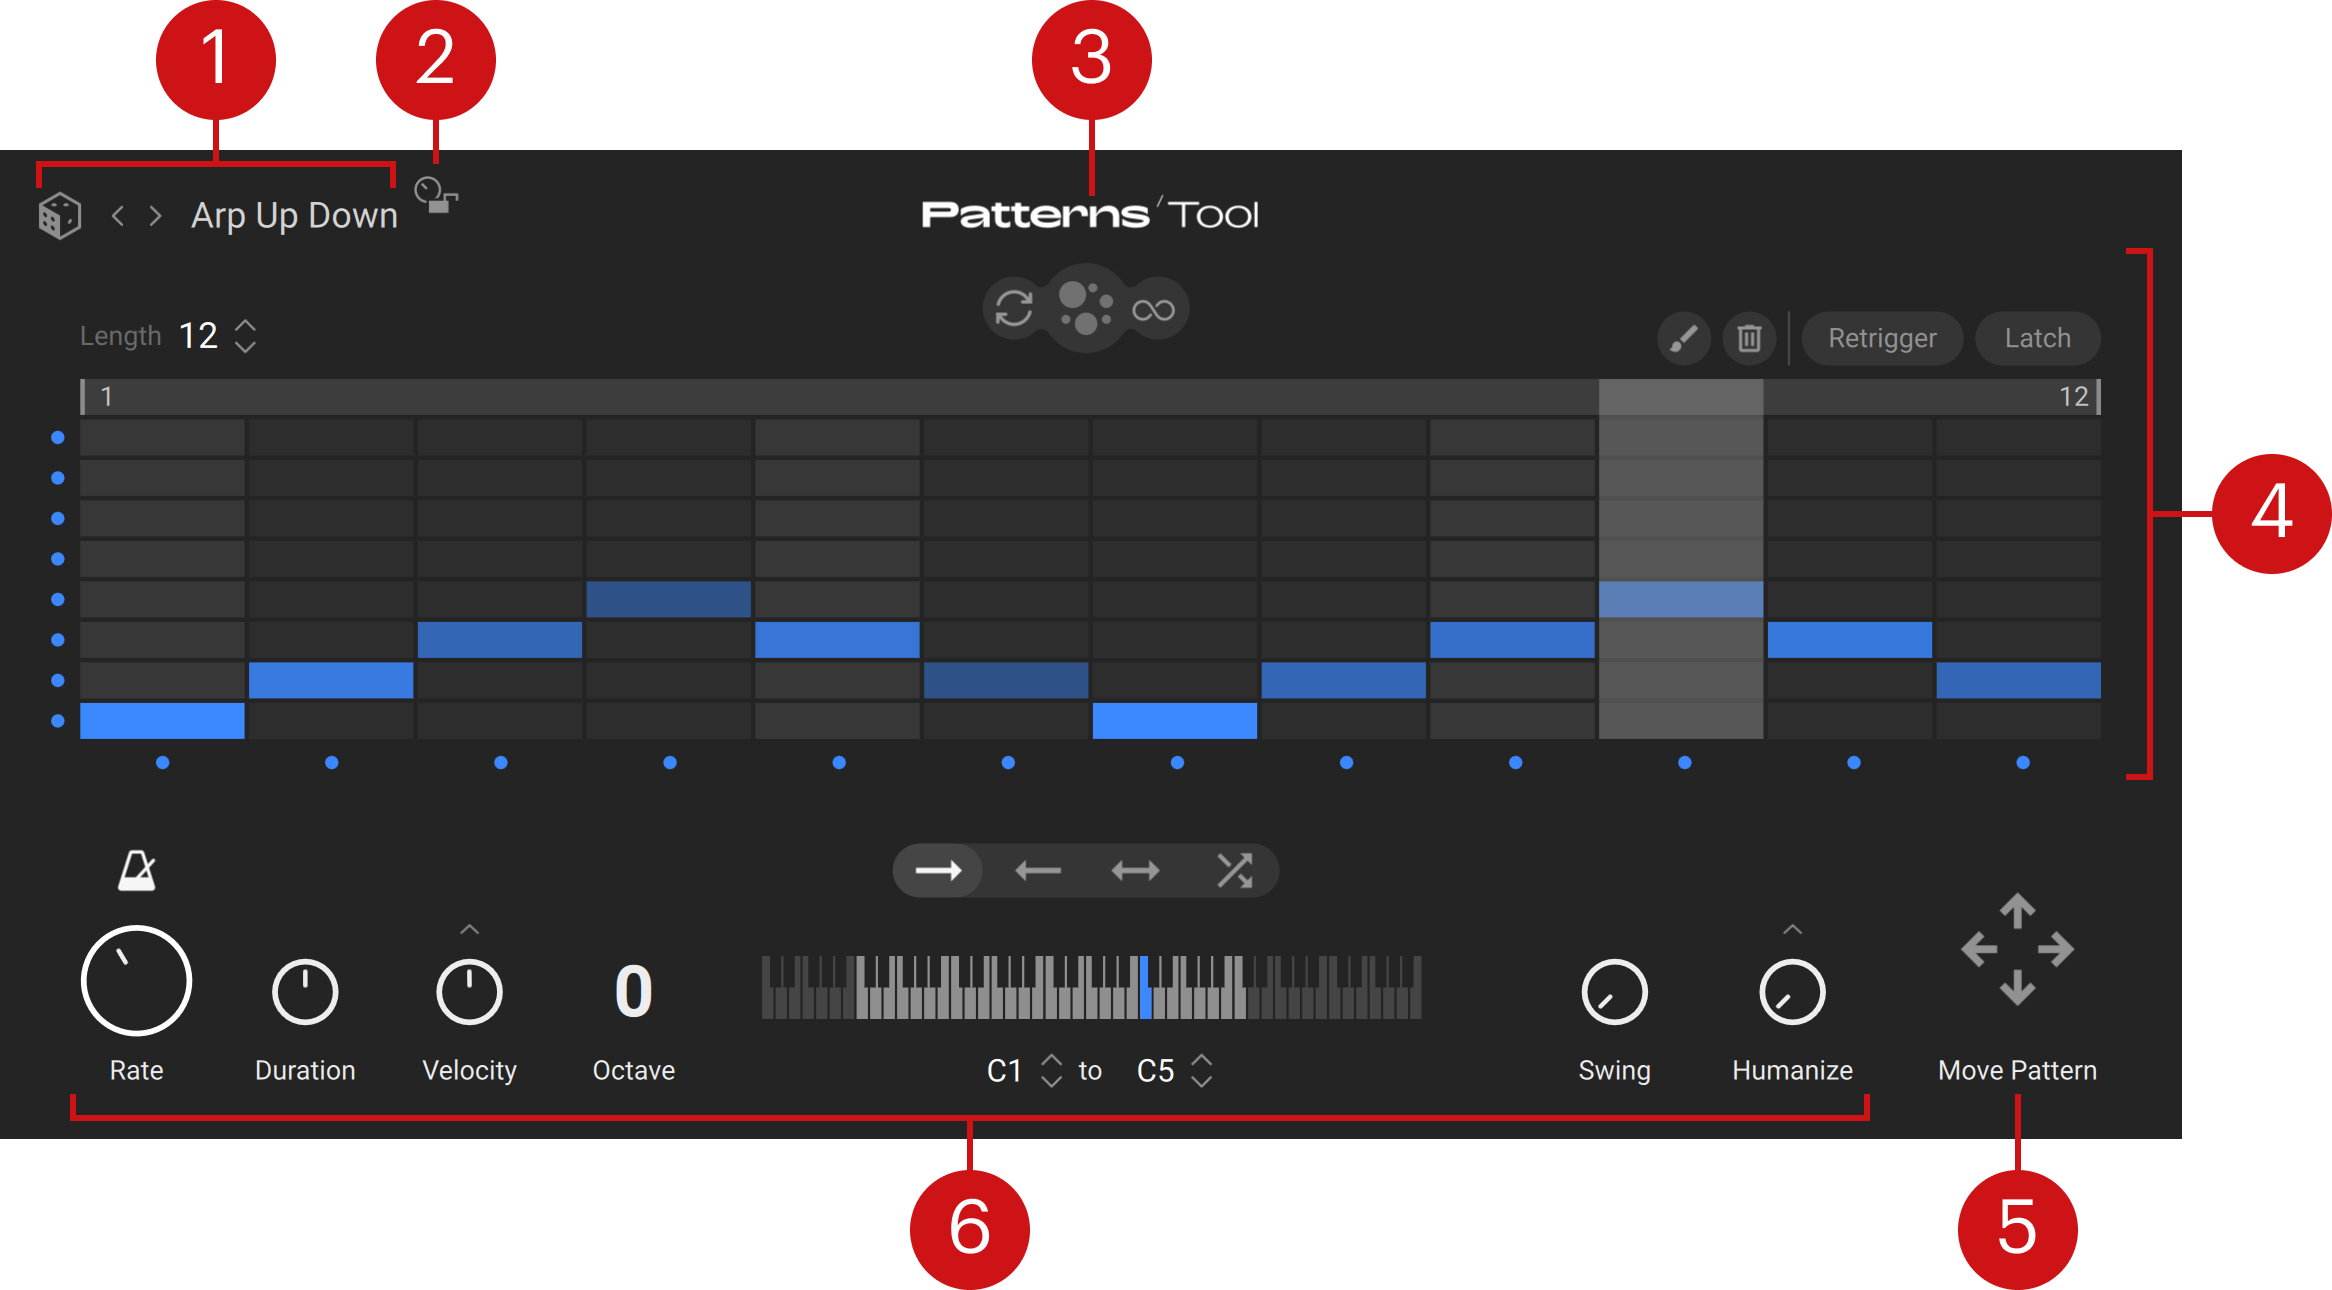Expand the chevron above Humanize knob
Viewport: 2332px width, 1290px height.
pyautogui.click(x=1792, y=930)
